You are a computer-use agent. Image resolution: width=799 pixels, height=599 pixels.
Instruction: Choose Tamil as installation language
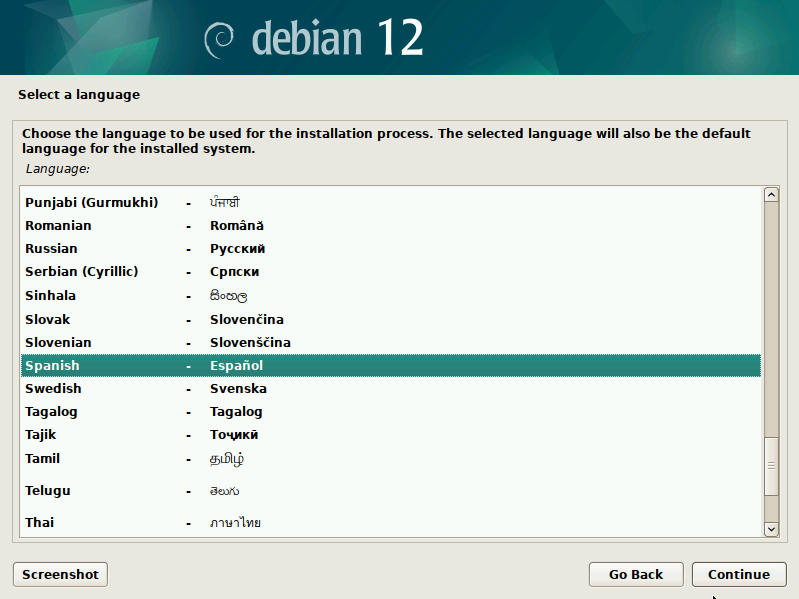(x=42, y=459)
